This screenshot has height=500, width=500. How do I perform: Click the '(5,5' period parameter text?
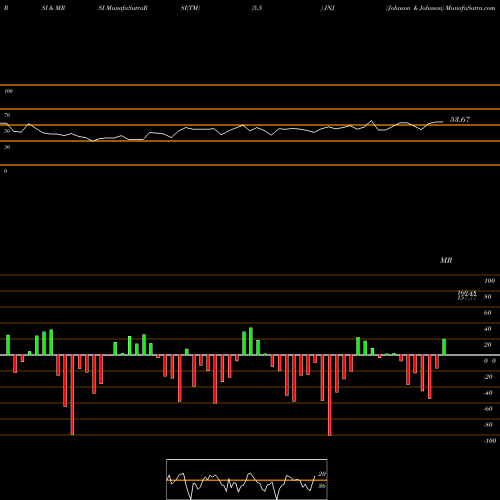(257, 8)
